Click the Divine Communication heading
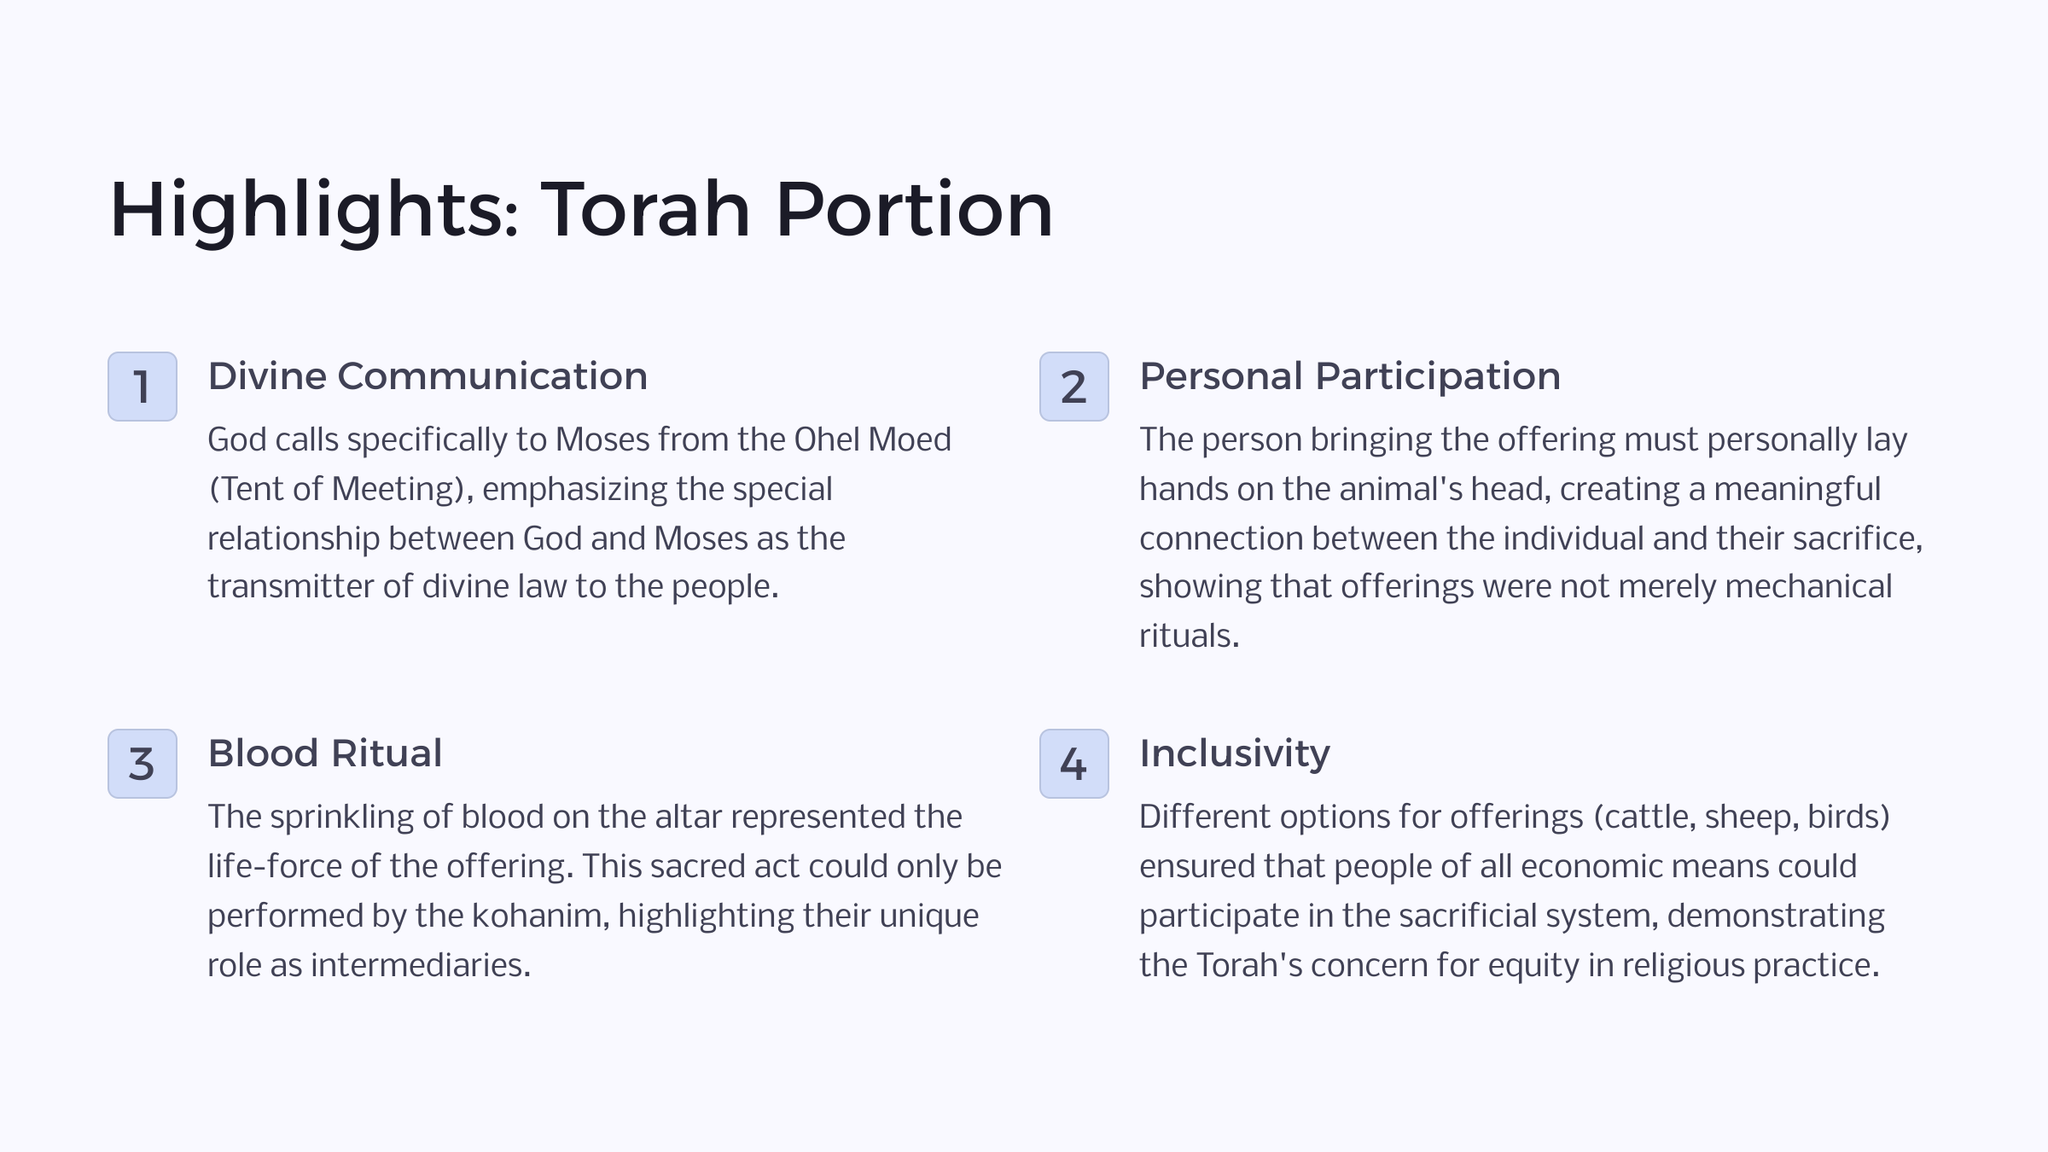The image size is (2048, 1152). [428, 376]
